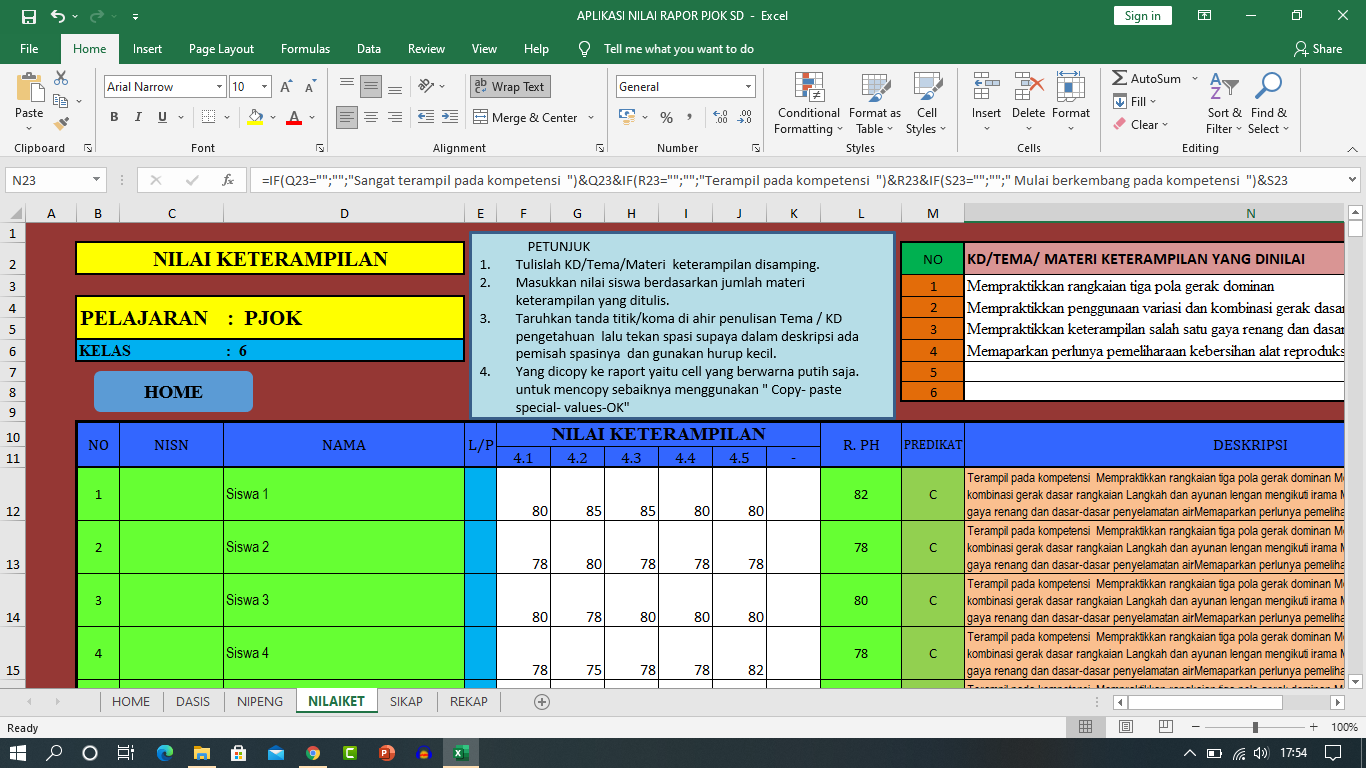Expand the Find & Select menu
This screenshot has width=1366, height=768.
tap(1269, 103)
